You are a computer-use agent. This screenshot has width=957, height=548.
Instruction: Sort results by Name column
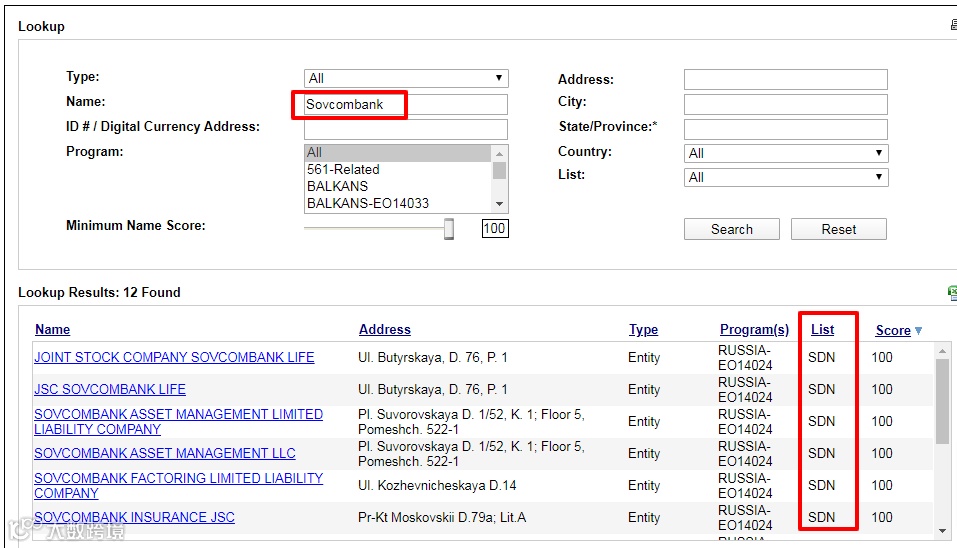click(x=52, y=330)
